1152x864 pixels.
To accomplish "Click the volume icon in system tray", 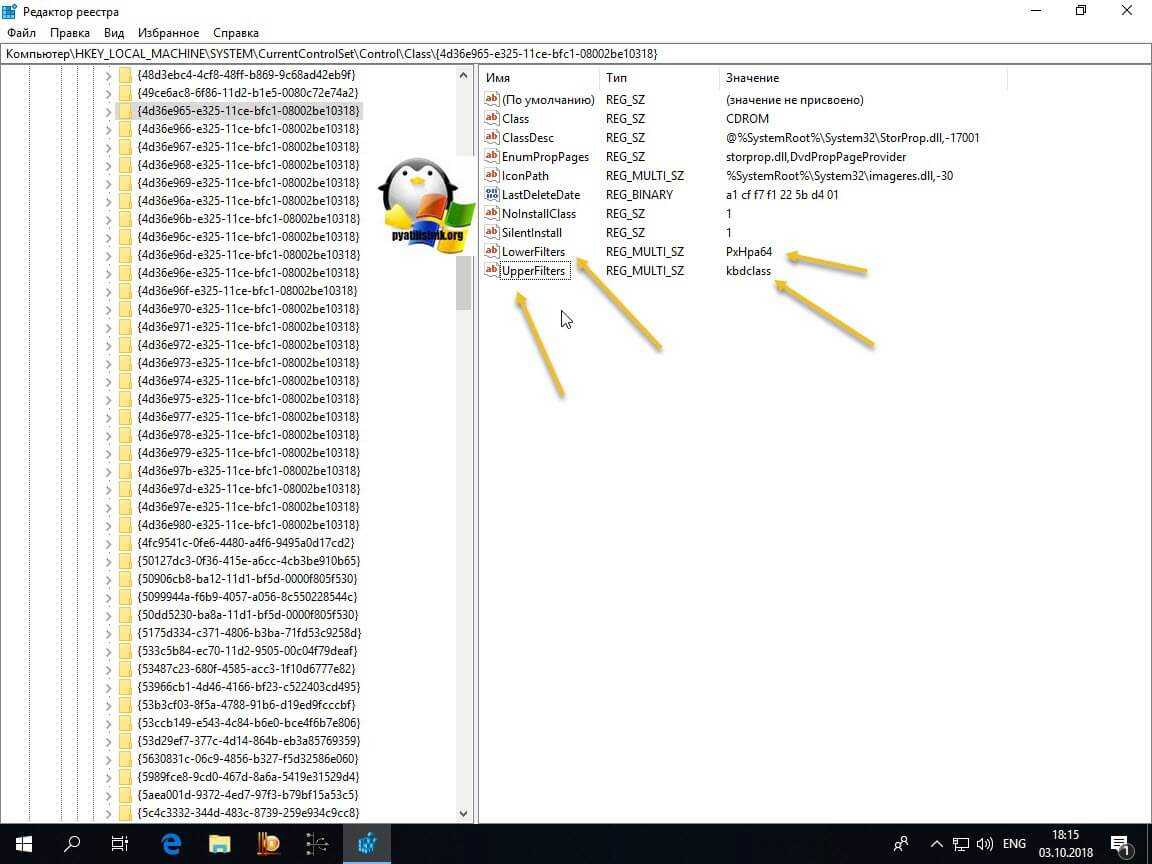I will (x=982, y=843).
